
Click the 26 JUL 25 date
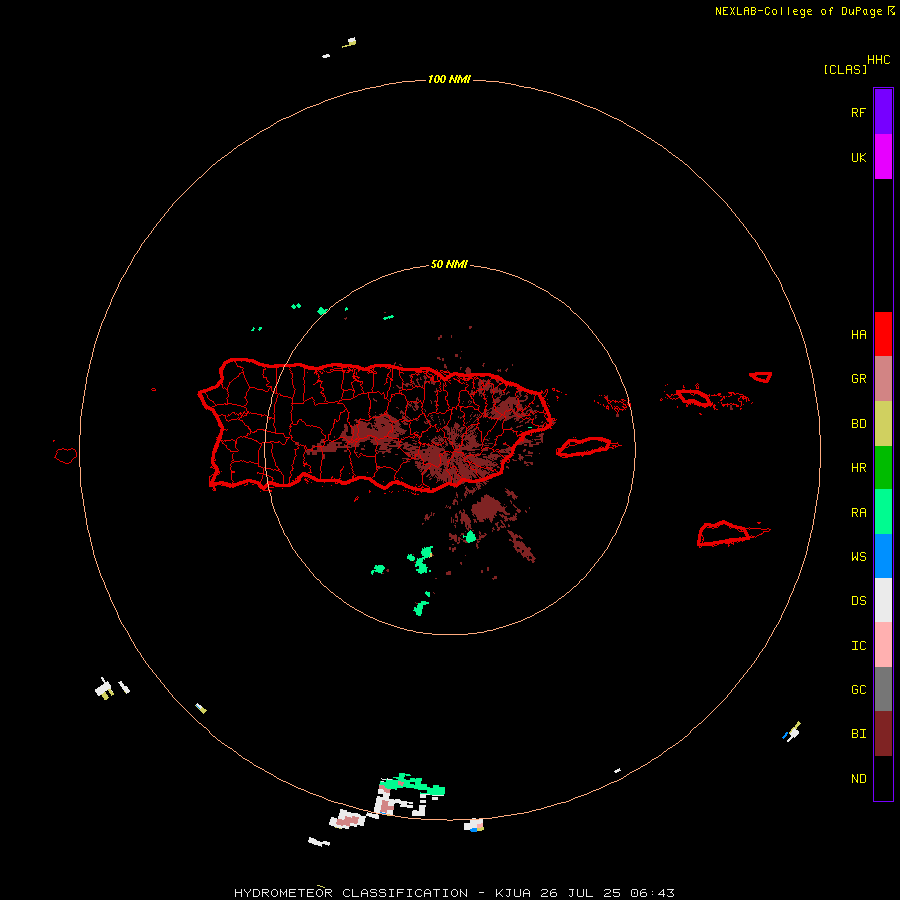pyautogui.click(x=580, y=893)
